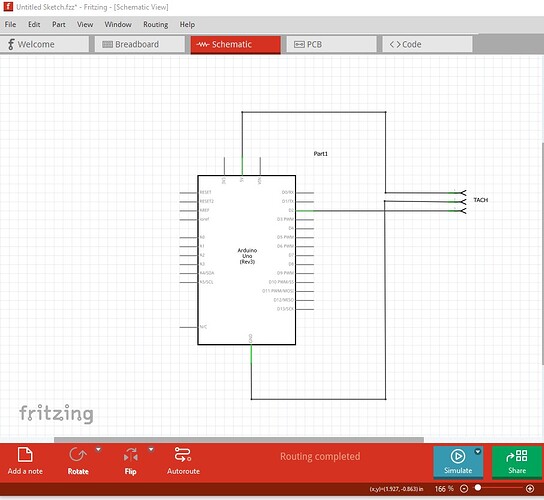Click the RESET pin on Arduino
This screenshot has height=500, width=544.
[x=188, y=193]
